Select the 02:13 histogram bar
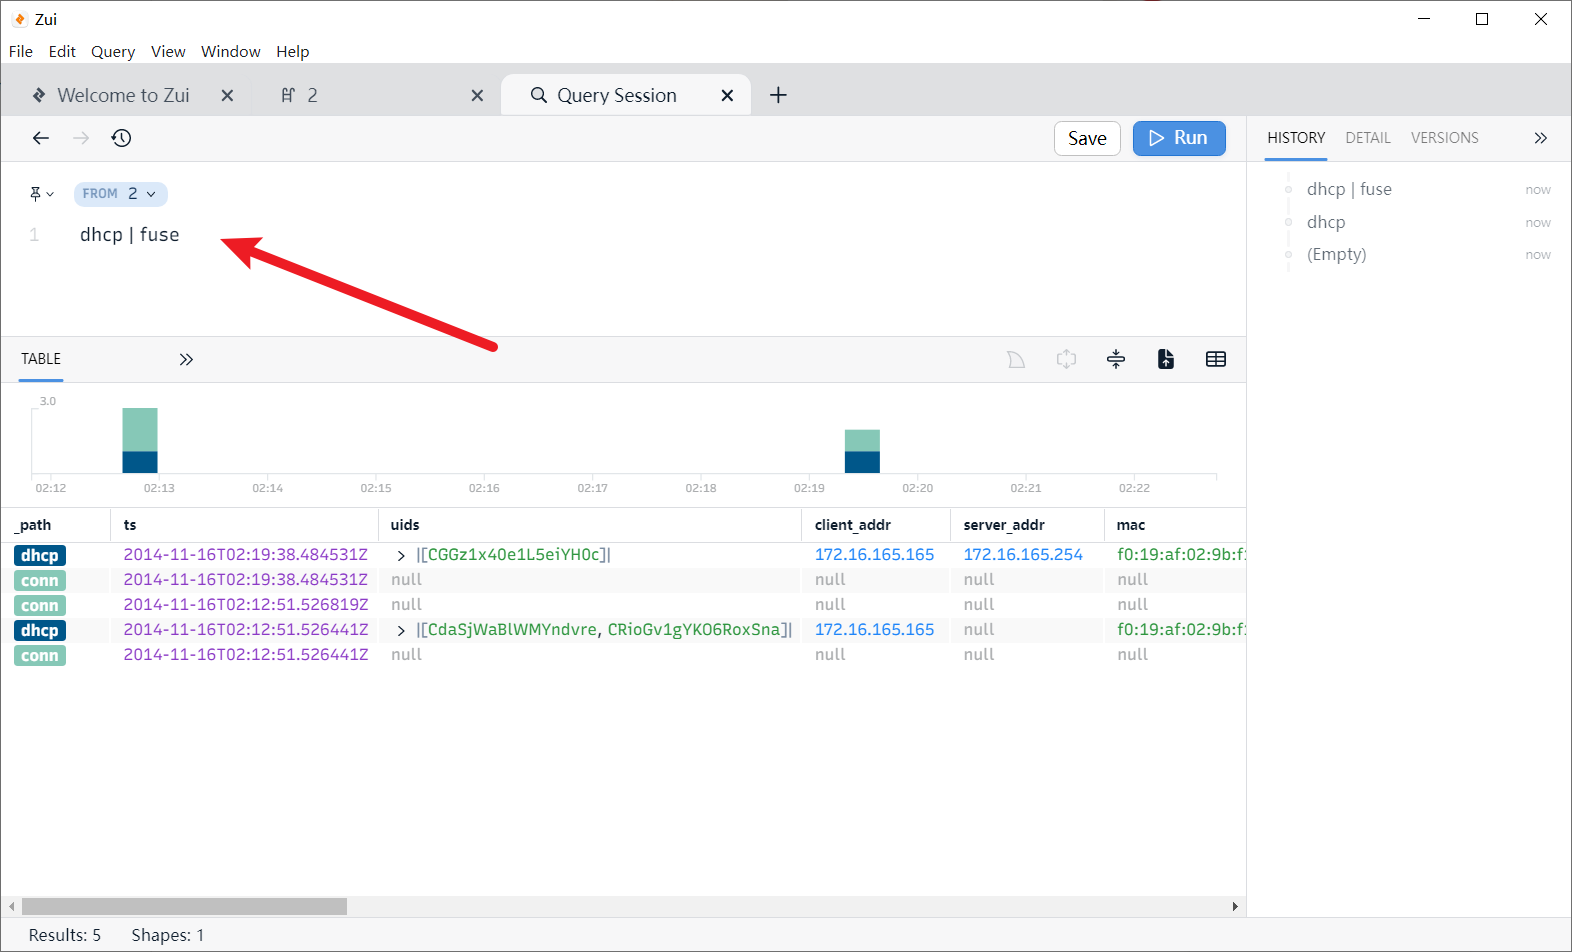 click(140, 440)
